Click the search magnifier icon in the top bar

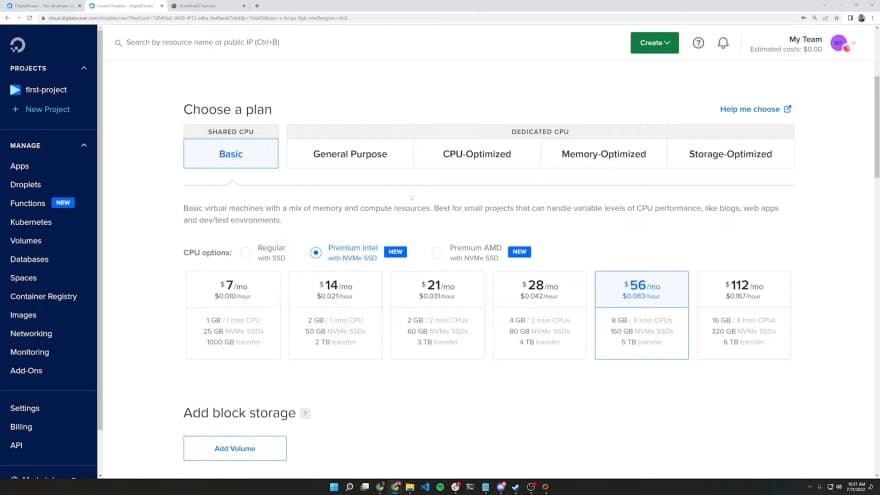(118, 43)
